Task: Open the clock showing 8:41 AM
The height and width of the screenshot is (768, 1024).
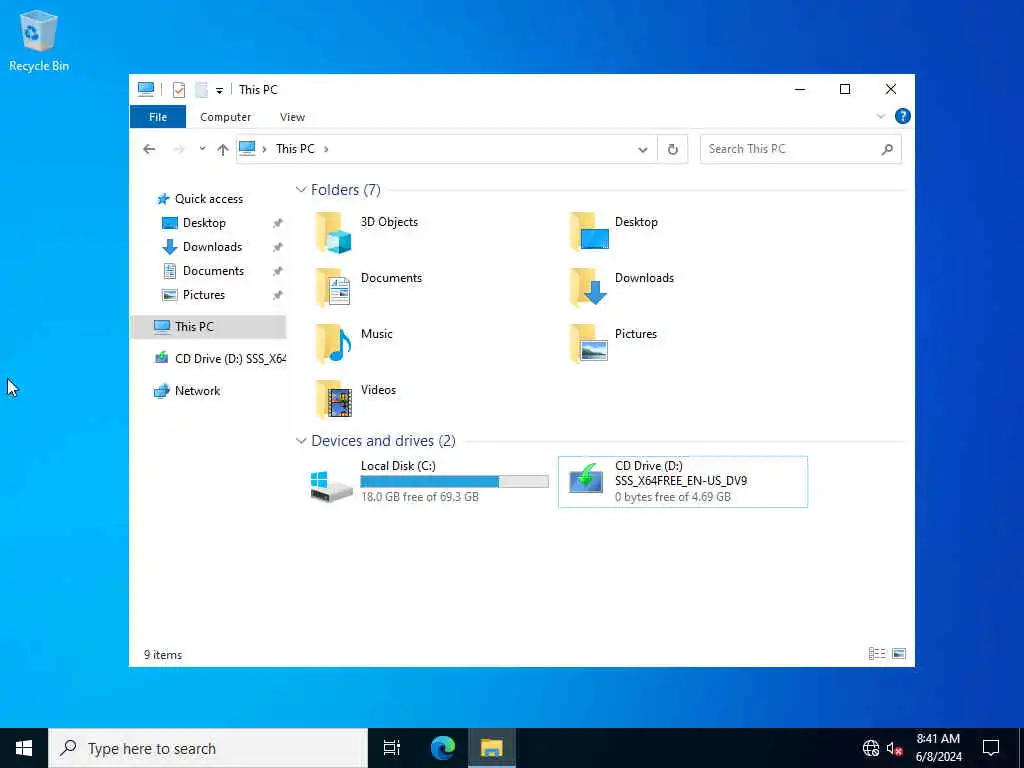Action: click(938, 748)
